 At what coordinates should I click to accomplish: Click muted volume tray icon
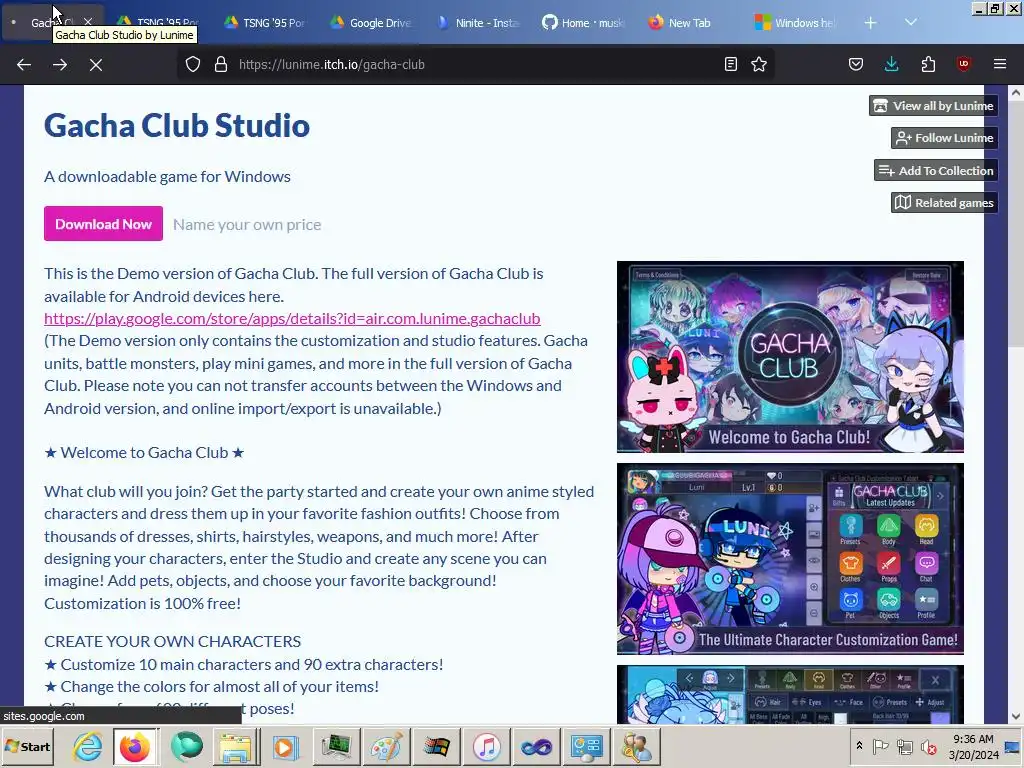click(x=928, y=746)
